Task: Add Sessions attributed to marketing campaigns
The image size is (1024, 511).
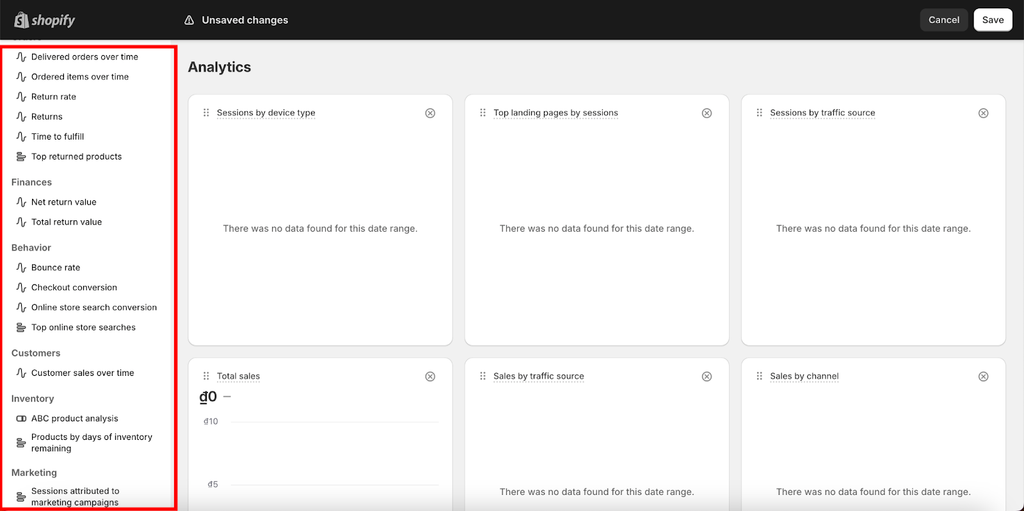Action: [x=76, y=497]
